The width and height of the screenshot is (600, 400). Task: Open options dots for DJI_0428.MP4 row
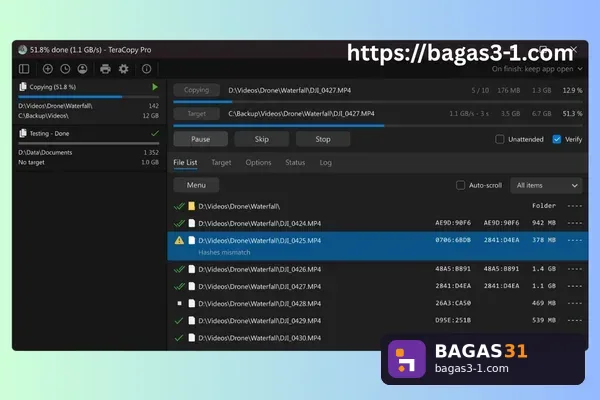coord(575,303)
